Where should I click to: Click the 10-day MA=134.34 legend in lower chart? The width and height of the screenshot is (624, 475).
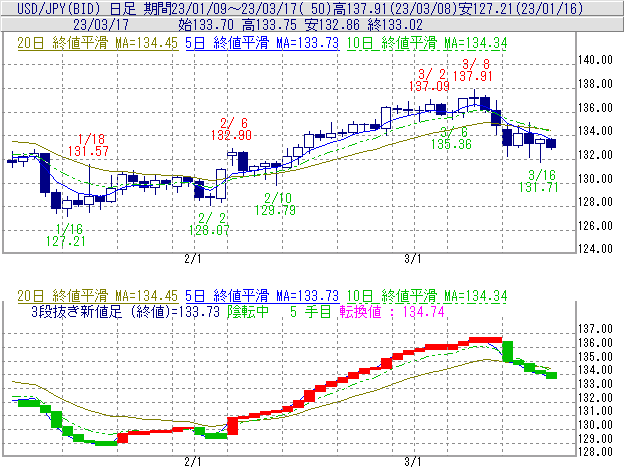pos(427,296)
